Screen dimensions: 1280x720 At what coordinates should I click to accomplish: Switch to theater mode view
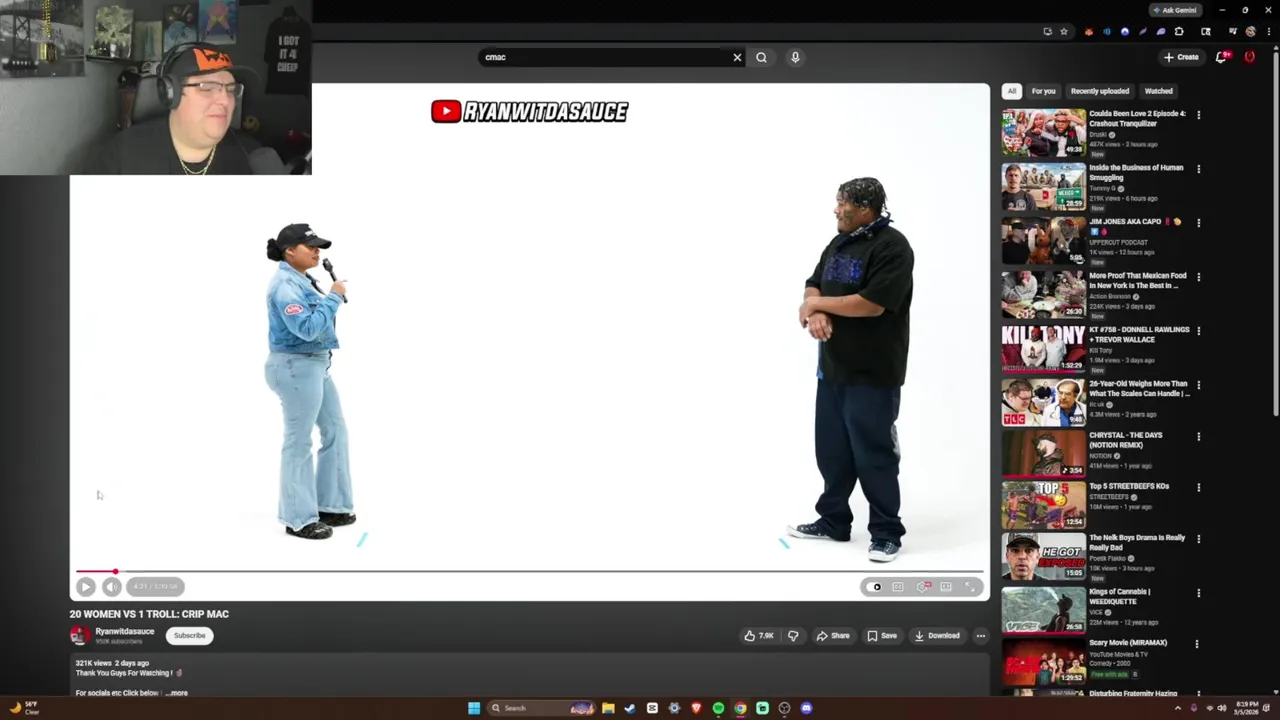click(x=946, y=587)
